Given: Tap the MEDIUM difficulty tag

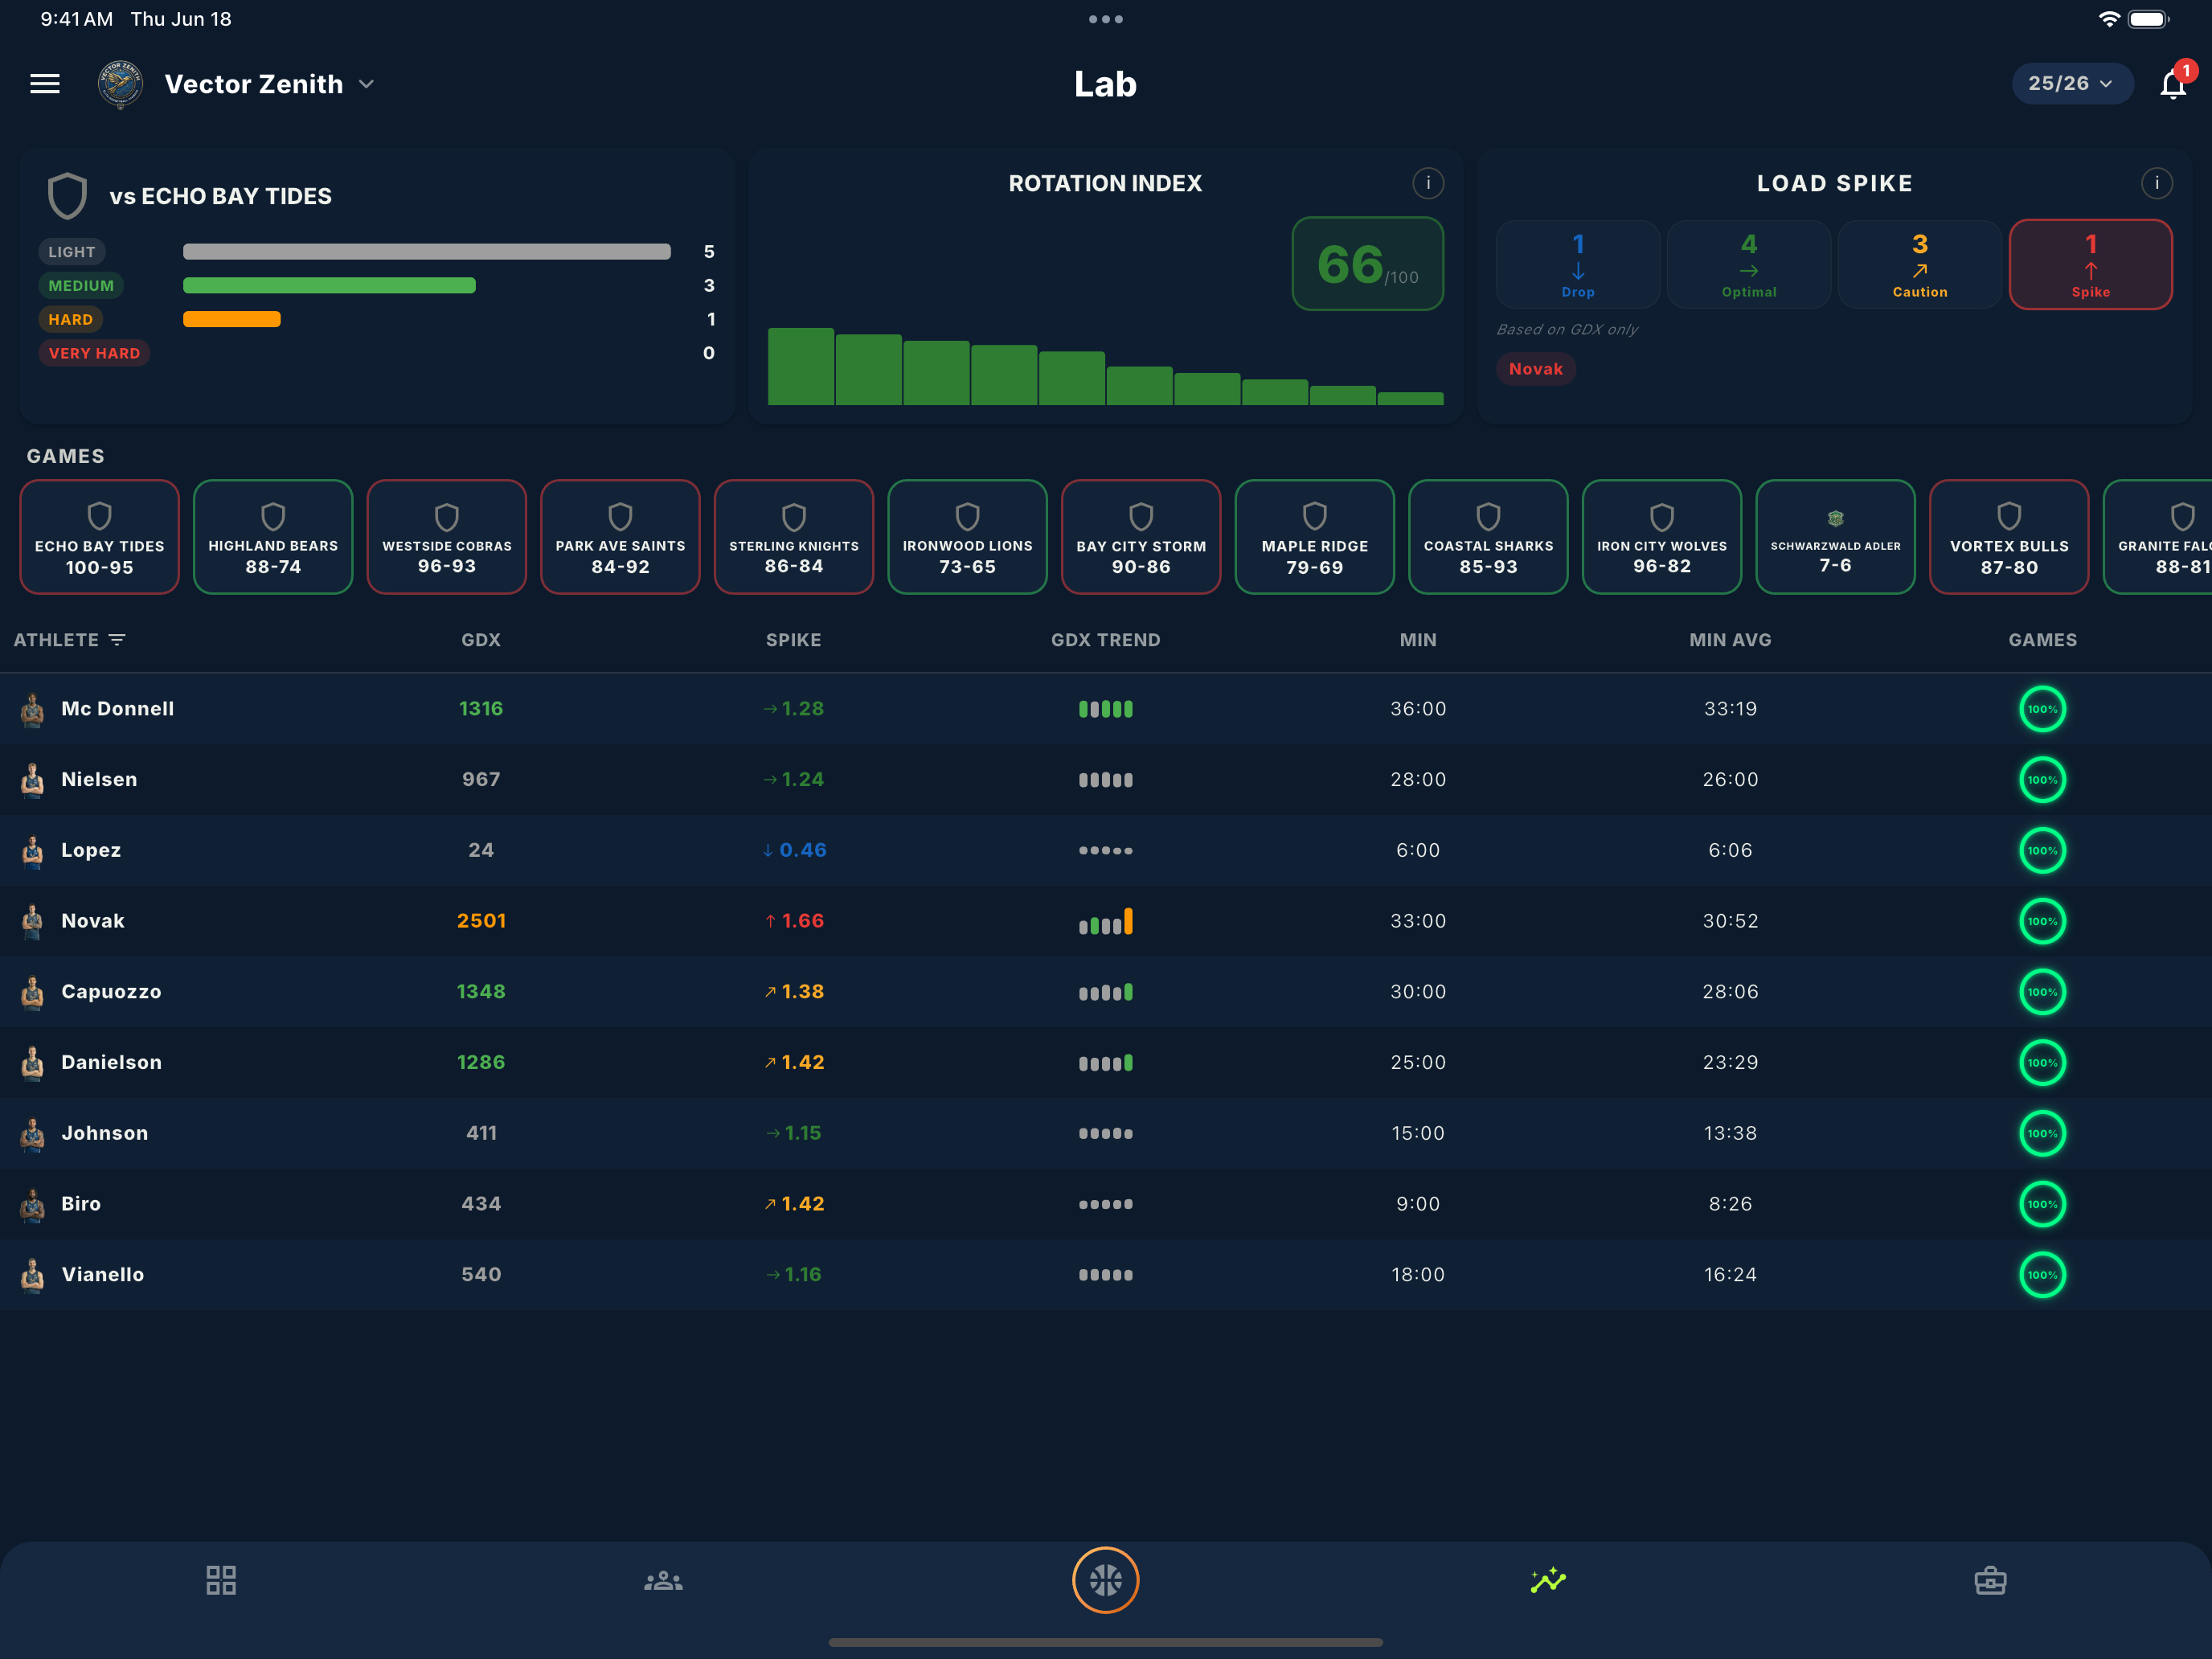Looking at the screenshot, I should point(81,286).
